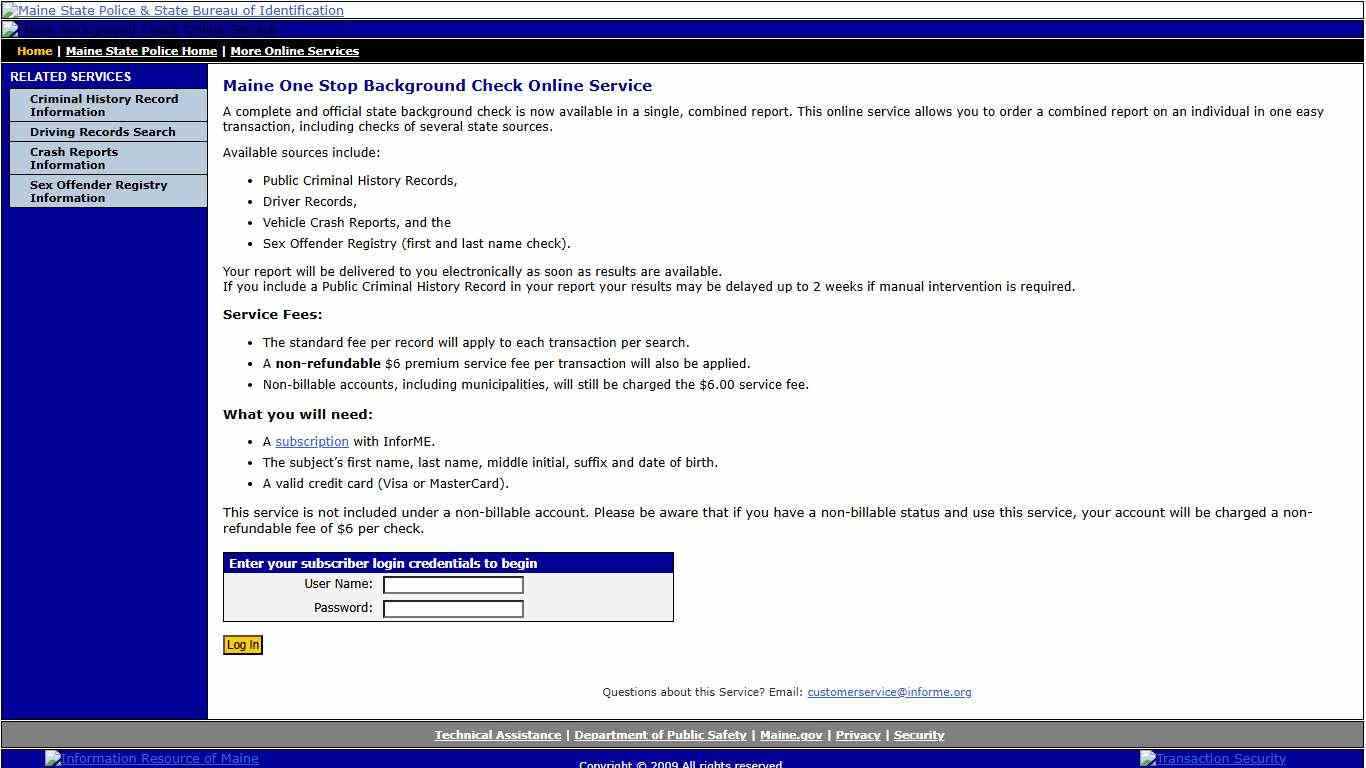The image size is (1366, 768).
Task: Select Criminal History Record Information in sidebar
Action: pyautogui.click(x=104, y=105)
